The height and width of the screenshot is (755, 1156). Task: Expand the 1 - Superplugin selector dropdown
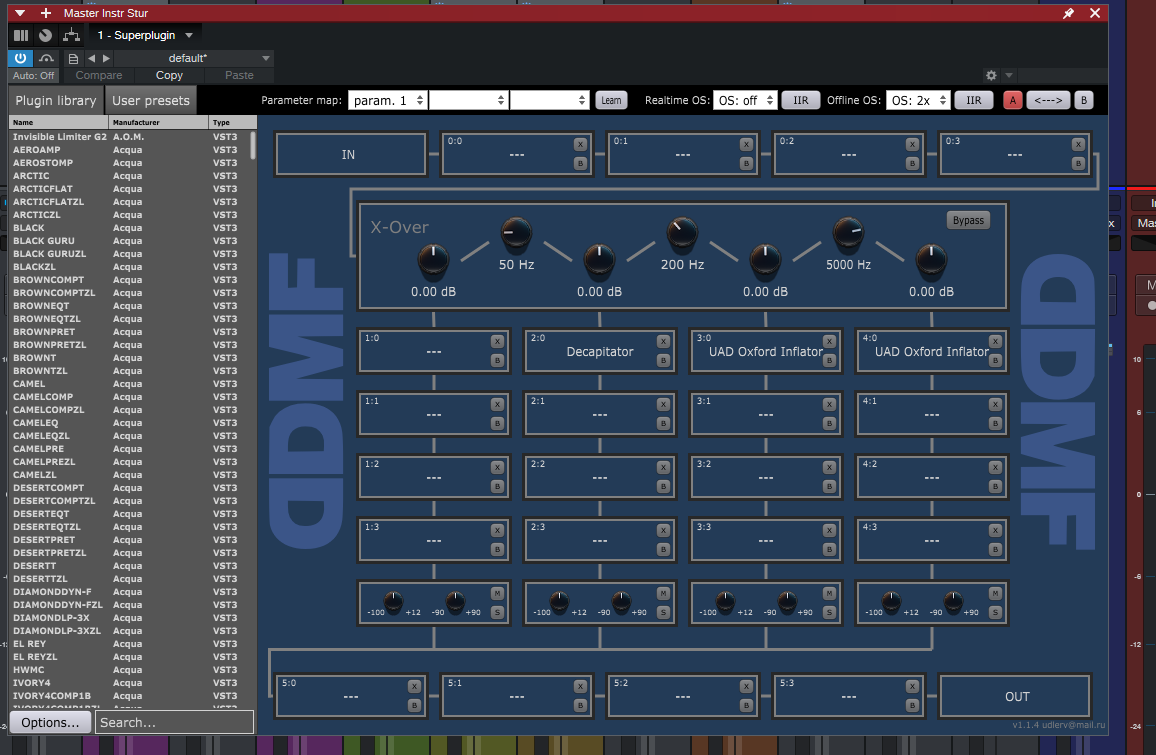pyautogui.click(x=189, y=35)
